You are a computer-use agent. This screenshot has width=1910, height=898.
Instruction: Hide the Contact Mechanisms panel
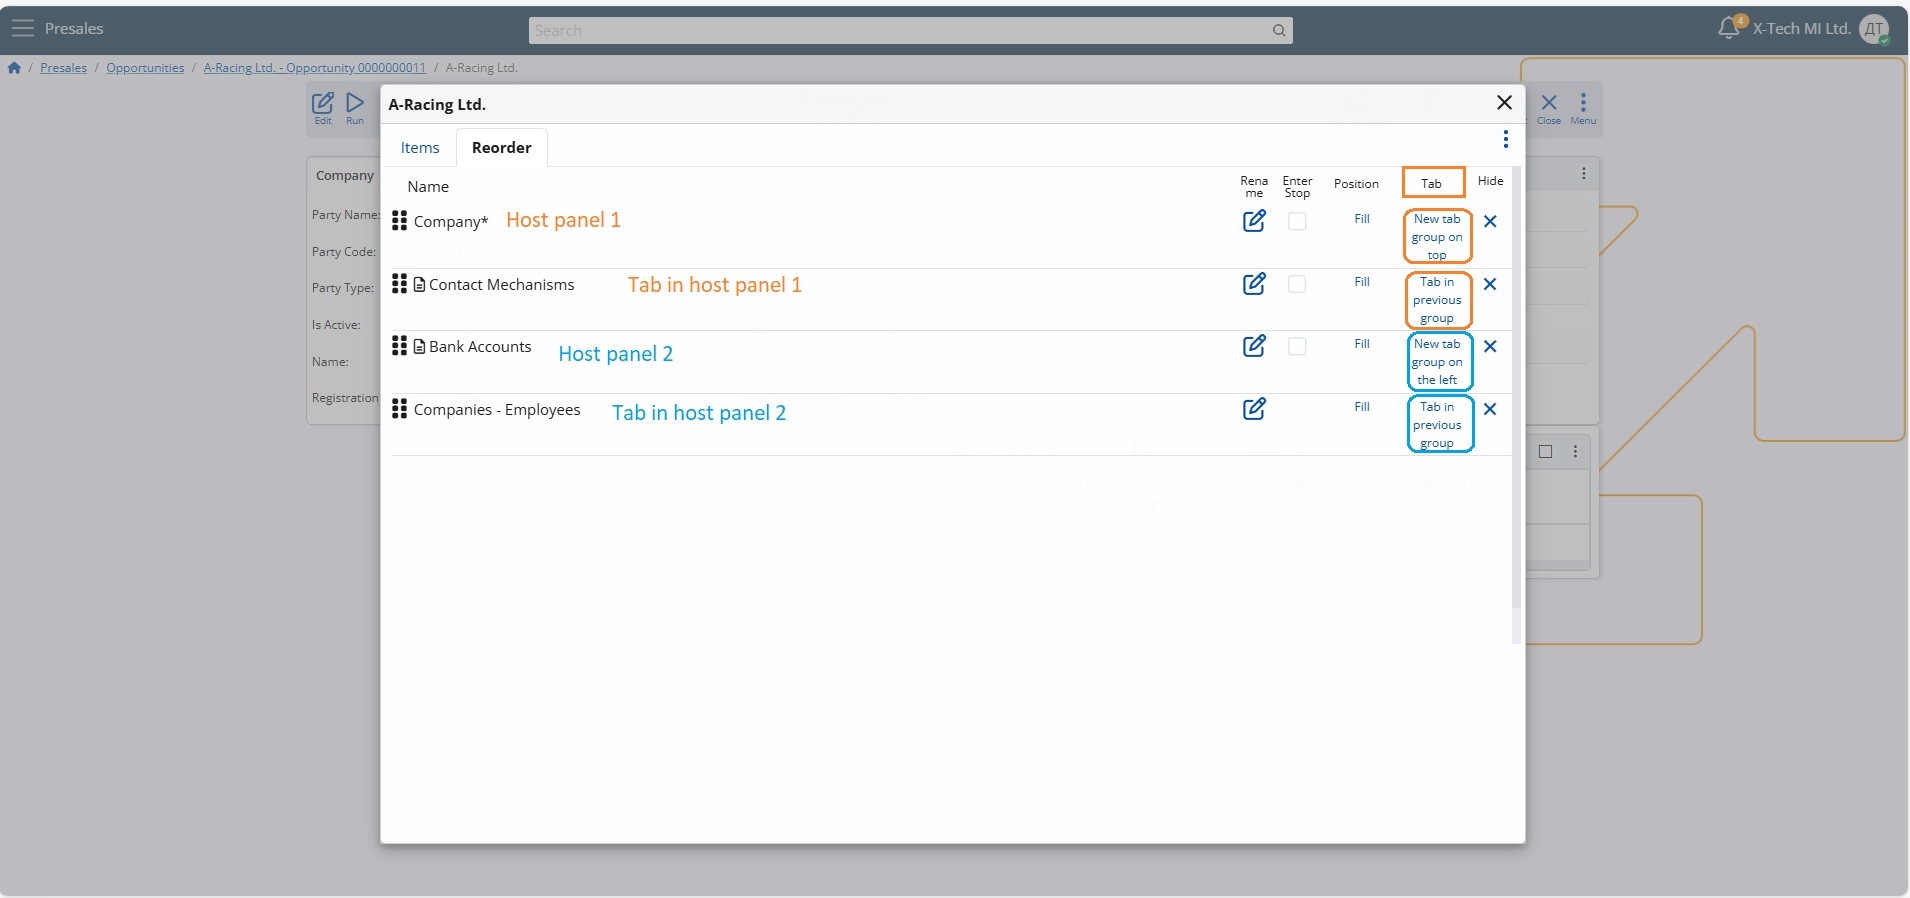(1490, 284)
